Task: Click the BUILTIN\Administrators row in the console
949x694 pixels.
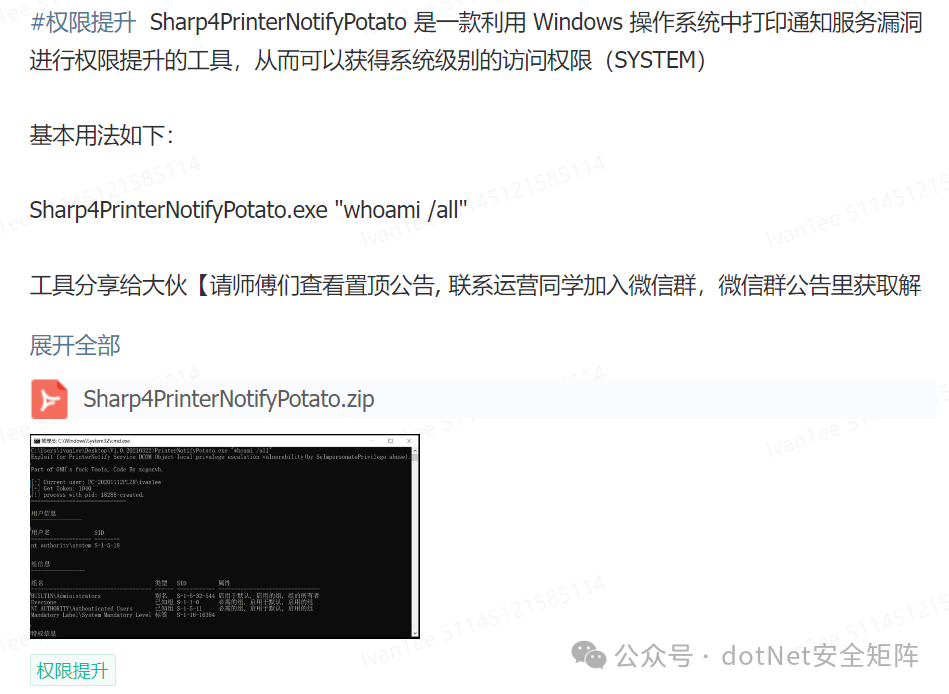Action: coord(175,596)
